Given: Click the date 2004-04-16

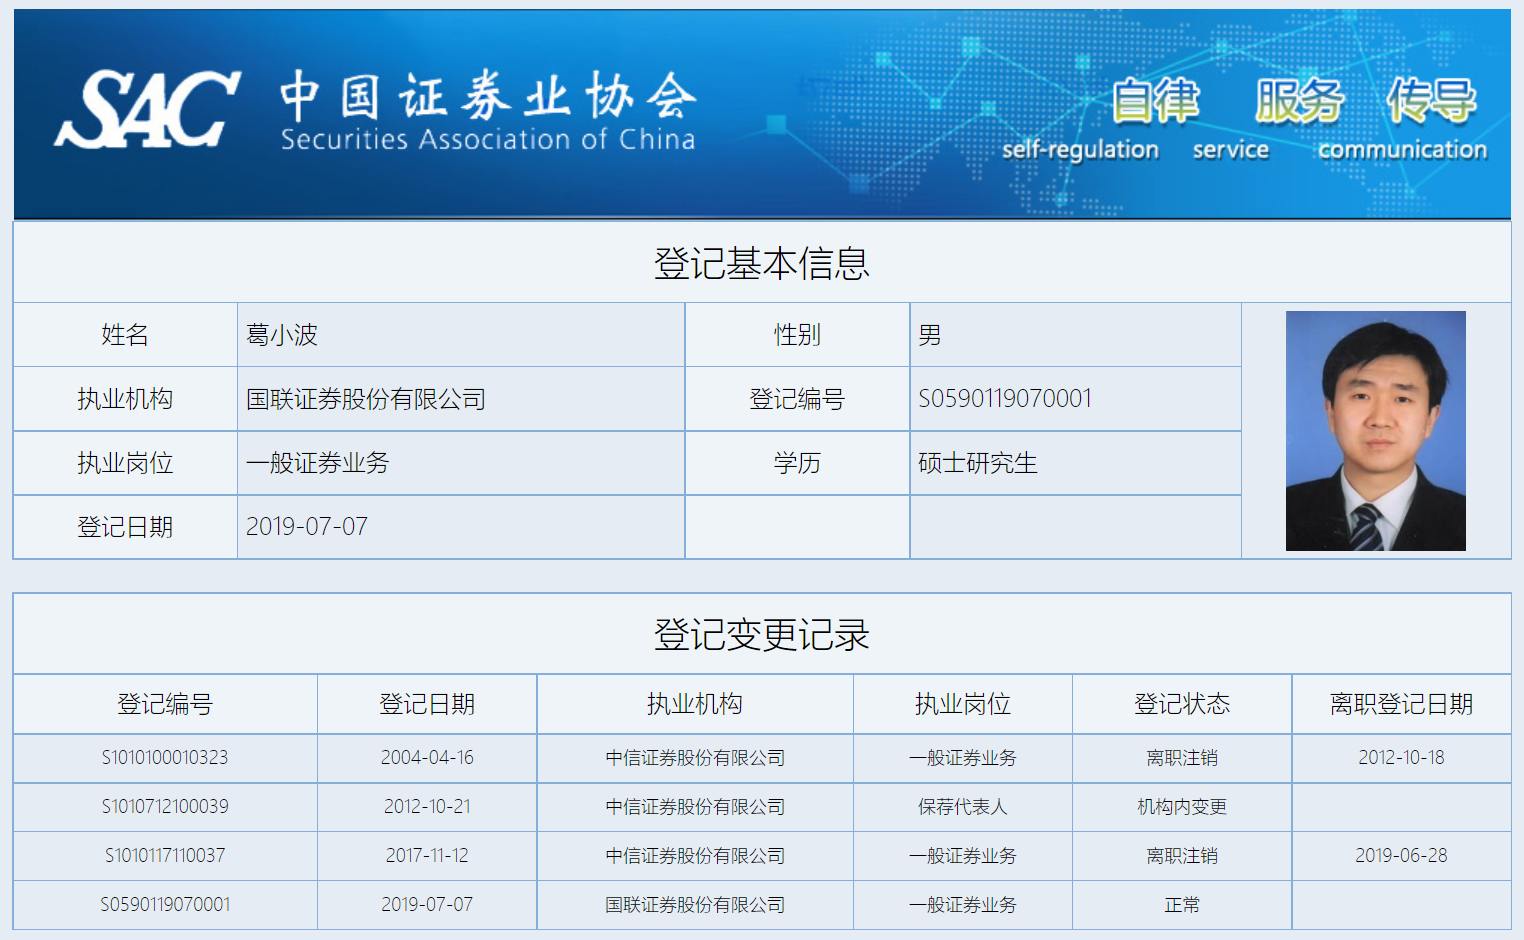Looking at the screenshot, I should tap(427, 758).
